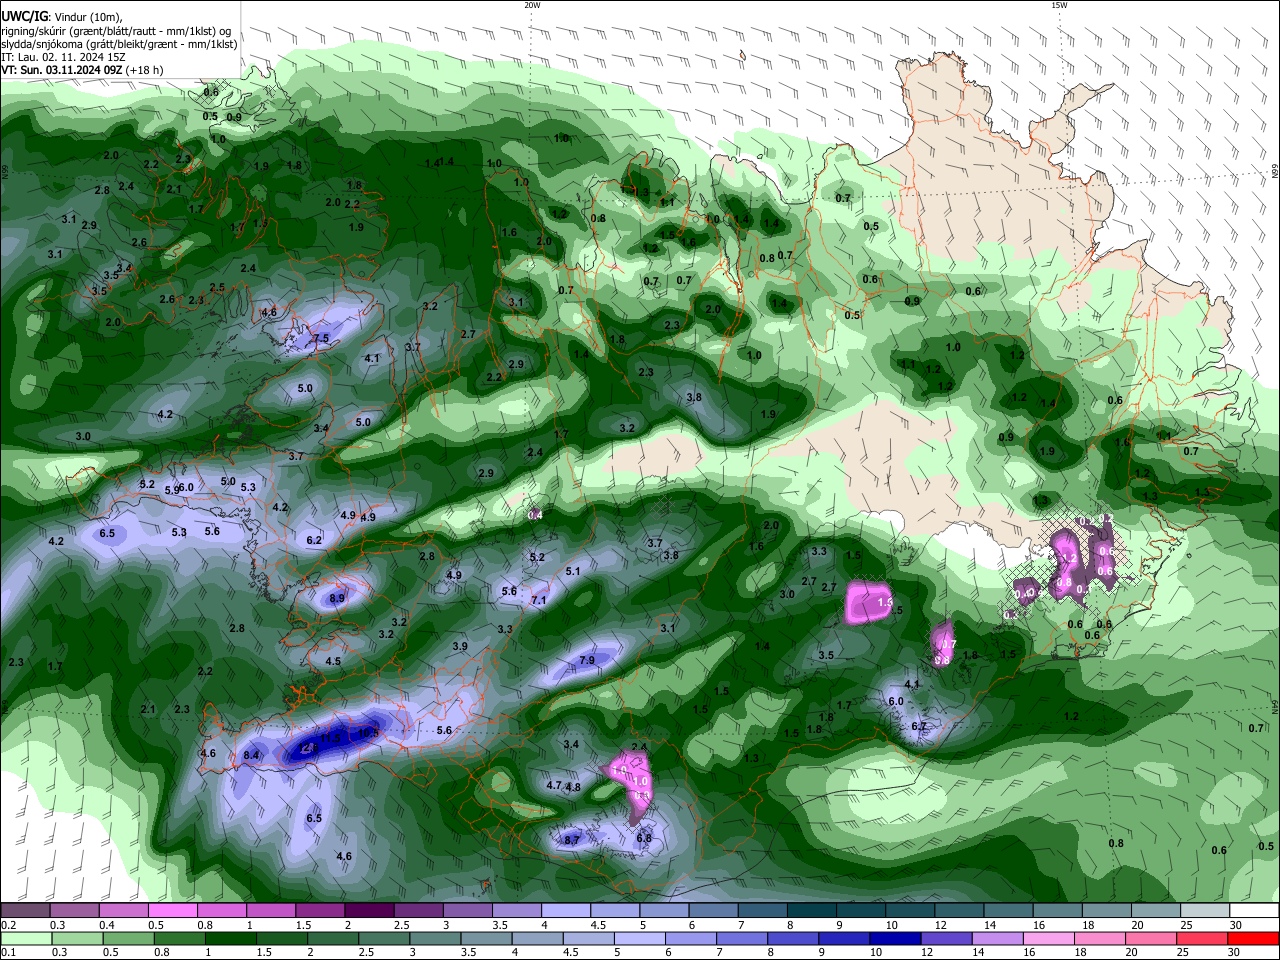The image size is (1280, 960).
Task: Click the UWC/IG title text
Action: [24, 16]
